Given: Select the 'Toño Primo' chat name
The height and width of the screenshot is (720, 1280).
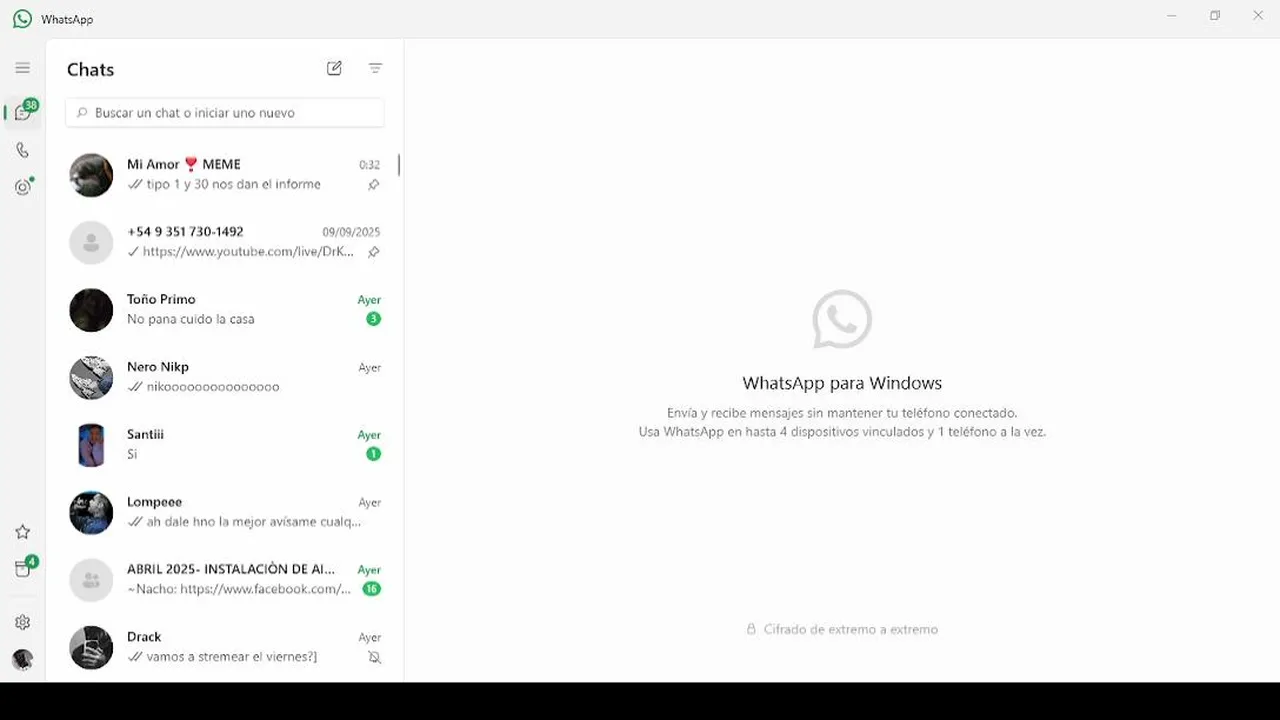Looking at the screenshot, I should [x=161, y=299].
